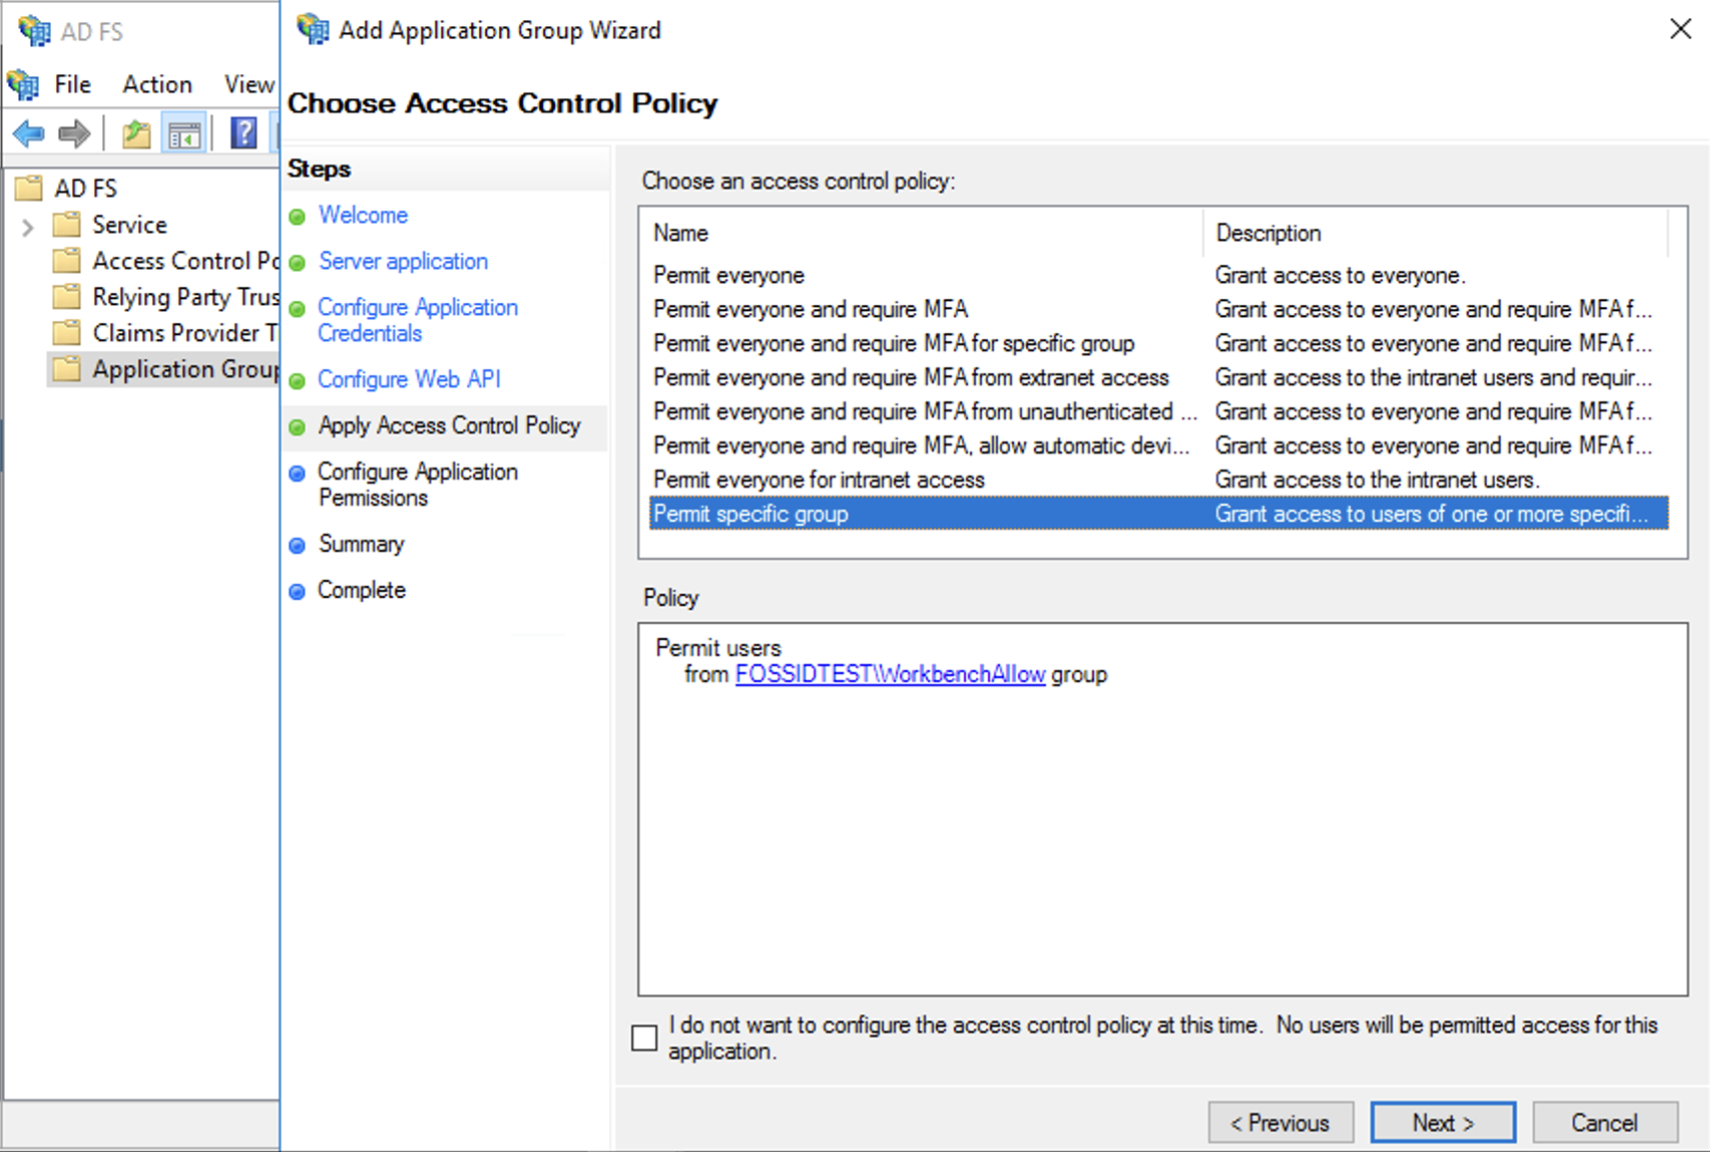This screenshot has width=1710, height=1152.
Task: Select the Apply Access Control Policy step
Action: tap(449, 426)
